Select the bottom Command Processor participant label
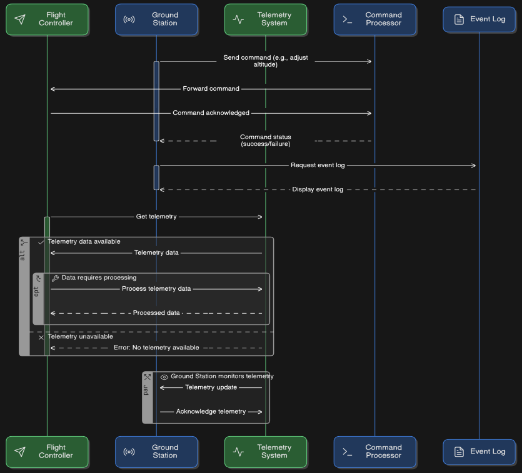This screenshot has height=473, width=522. pos(383,451)
